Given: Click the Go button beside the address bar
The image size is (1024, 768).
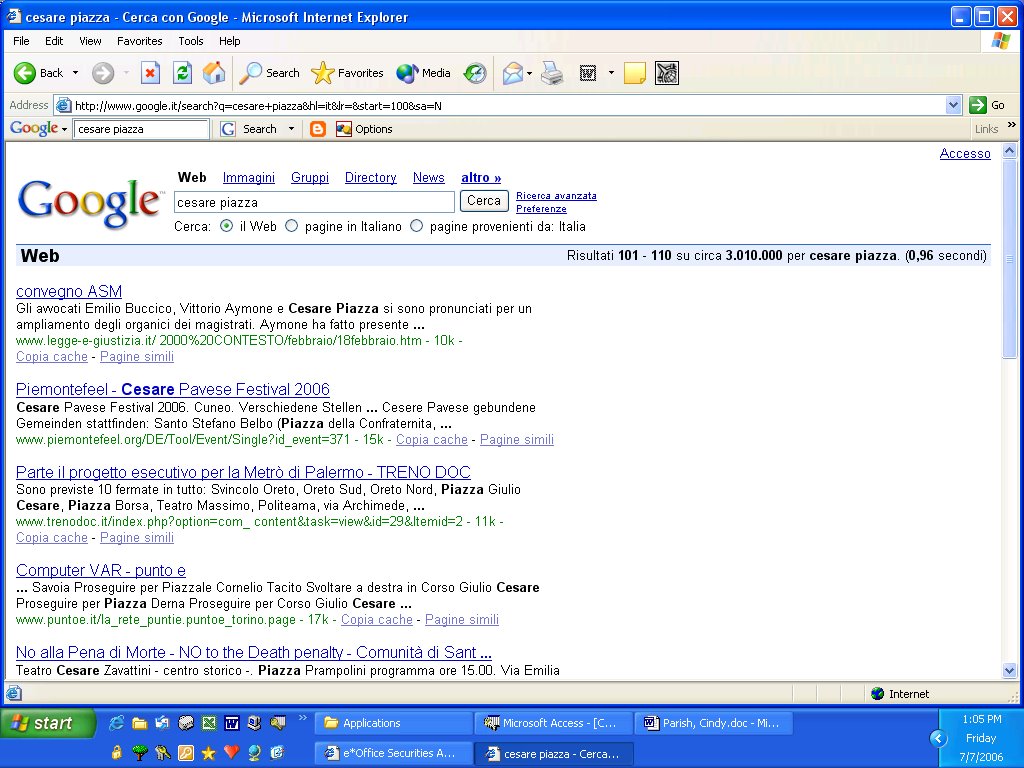Looking at the screenshot, I should (x=987, y=104).
